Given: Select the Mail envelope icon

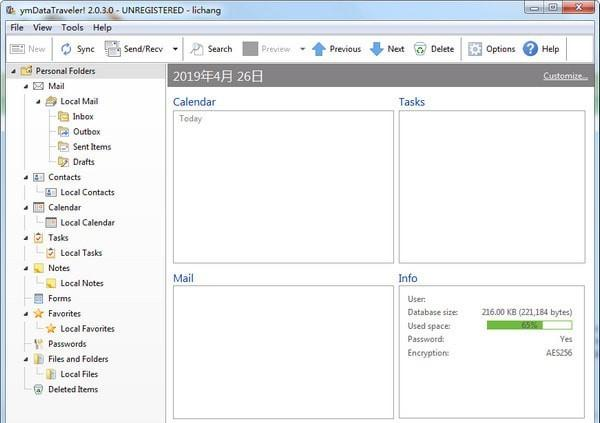Looking at the screenshot, I should point(38,86).
